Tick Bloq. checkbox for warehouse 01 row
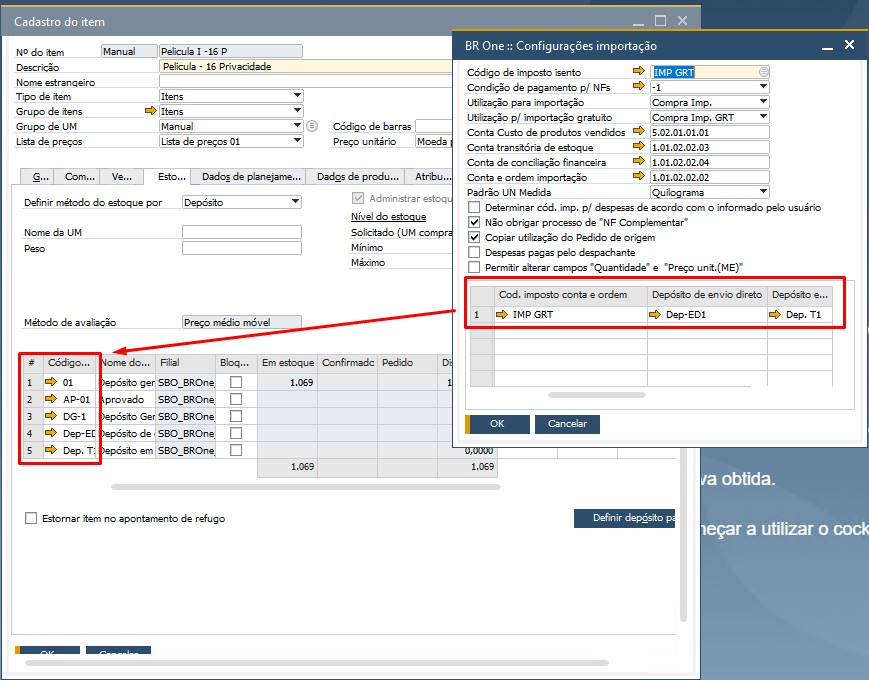Image resolution: width=869 pixels, height=680 pixels. click(x=236, y=382)
